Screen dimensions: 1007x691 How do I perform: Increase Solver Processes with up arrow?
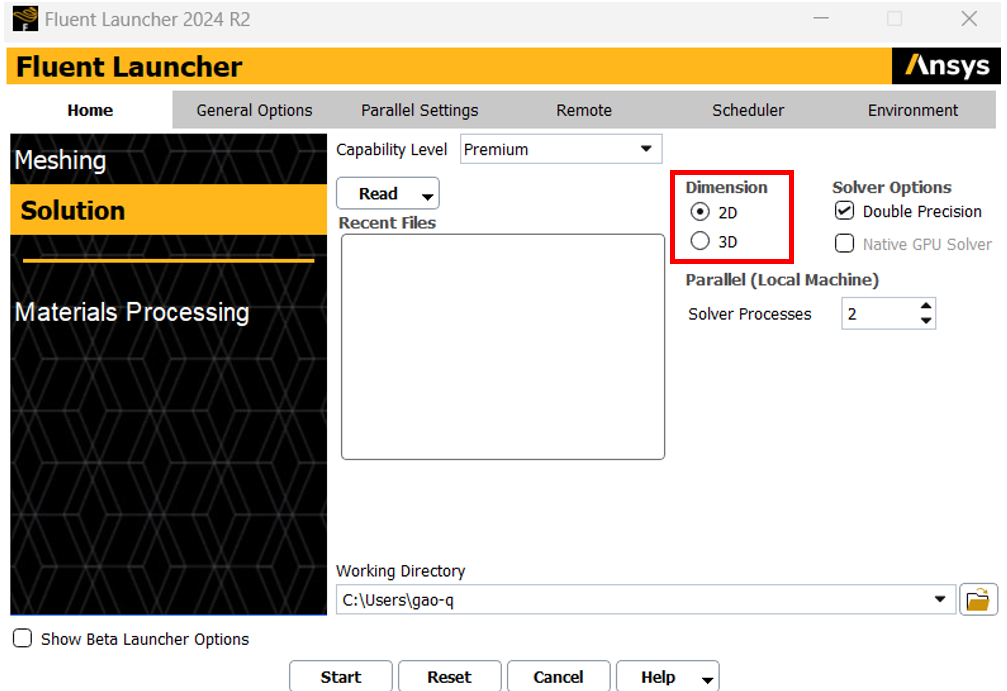(x=925, y=306)
